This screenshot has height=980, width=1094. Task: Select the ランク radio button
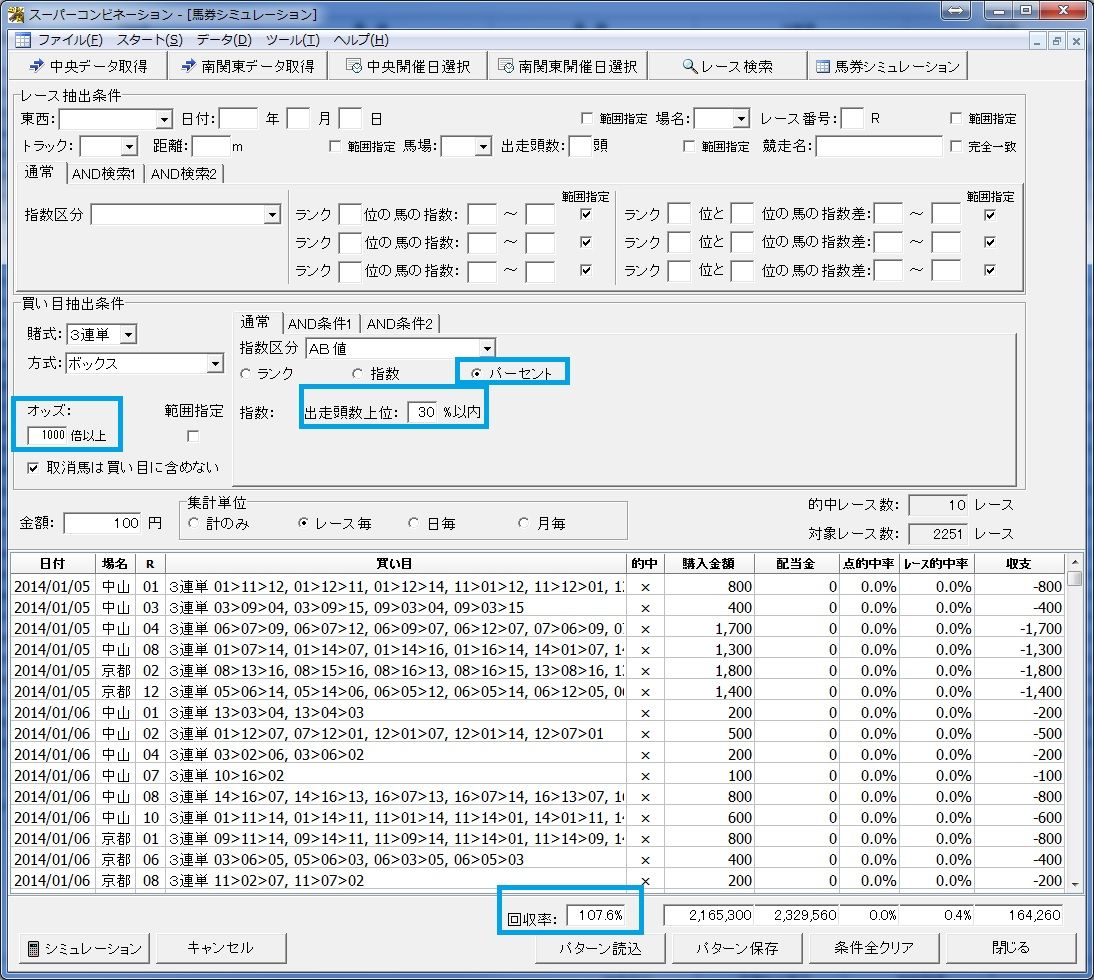coord(246,374)
